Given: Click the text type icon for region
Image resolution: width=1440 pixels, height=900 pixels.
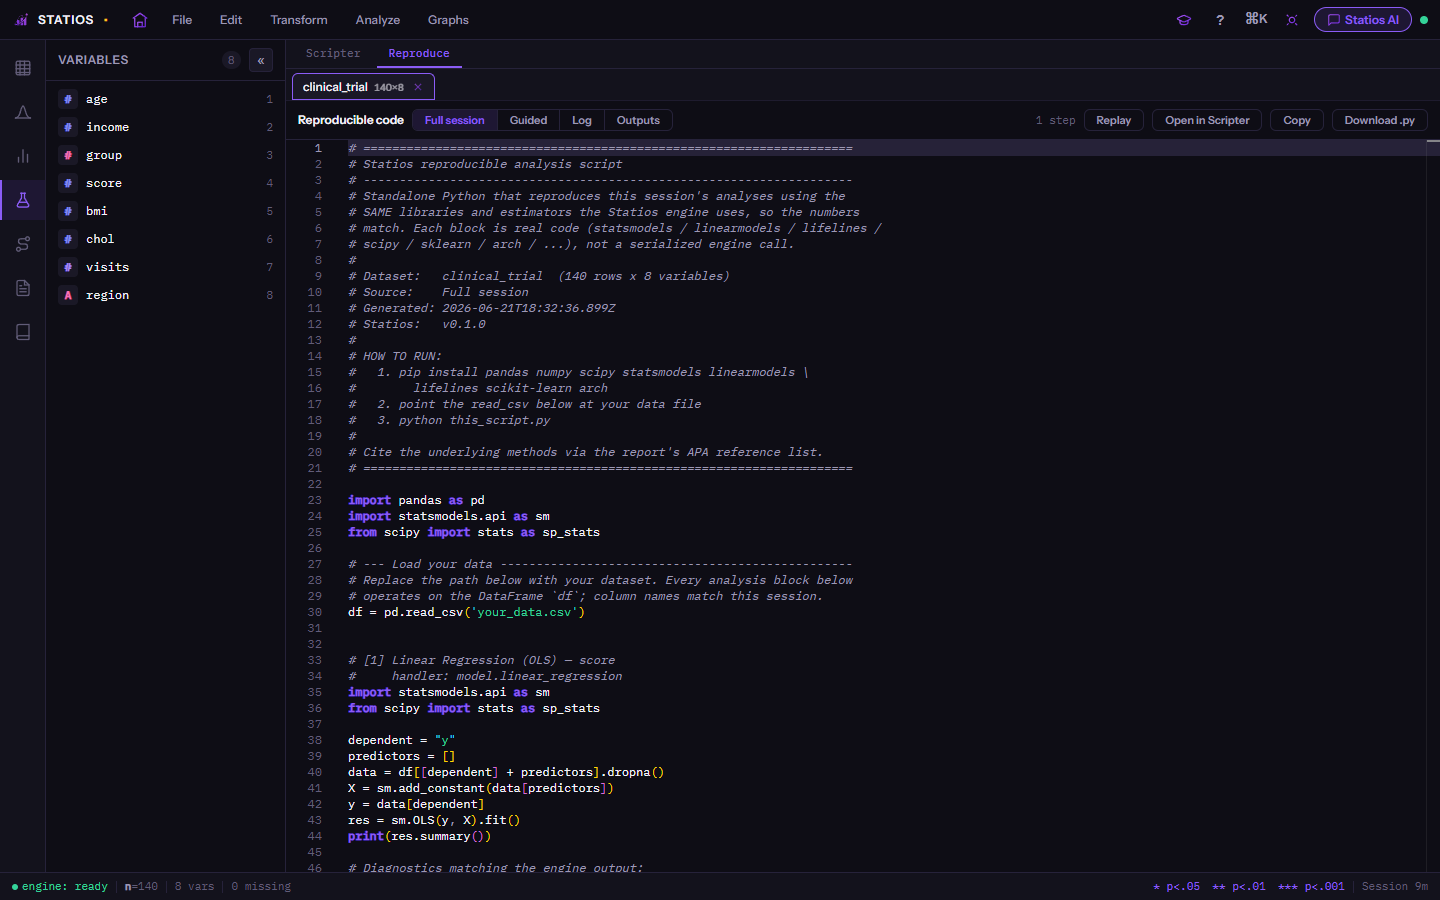Looking at the screenshot, I should click(x=68, y=295).
